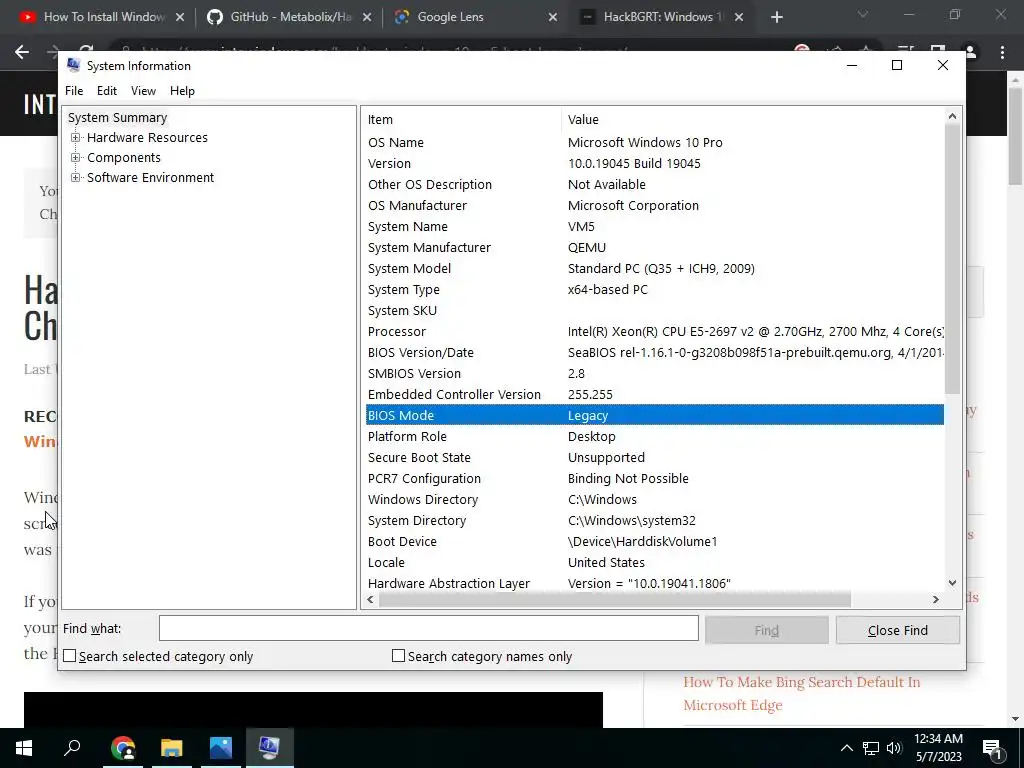The width and height of the screenshot is (1024, 768).
Task: Click System Information taskbar icon
Action: click(270, 747)
